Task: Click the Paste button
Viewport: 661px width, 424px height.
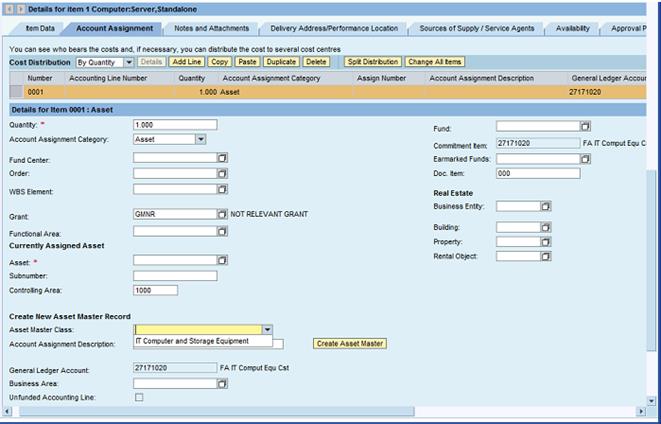Action: pos(247,62)
